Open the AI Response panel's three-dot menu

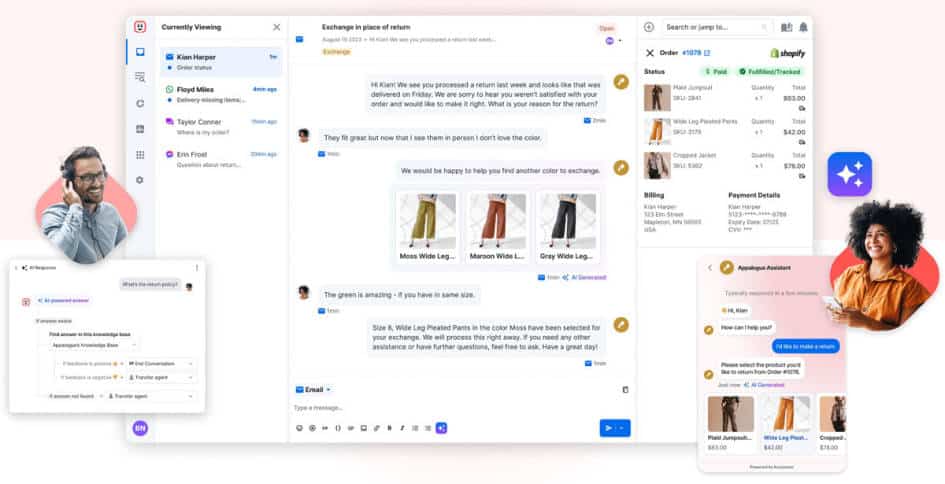pyautogui.click(x=196, y=268)
